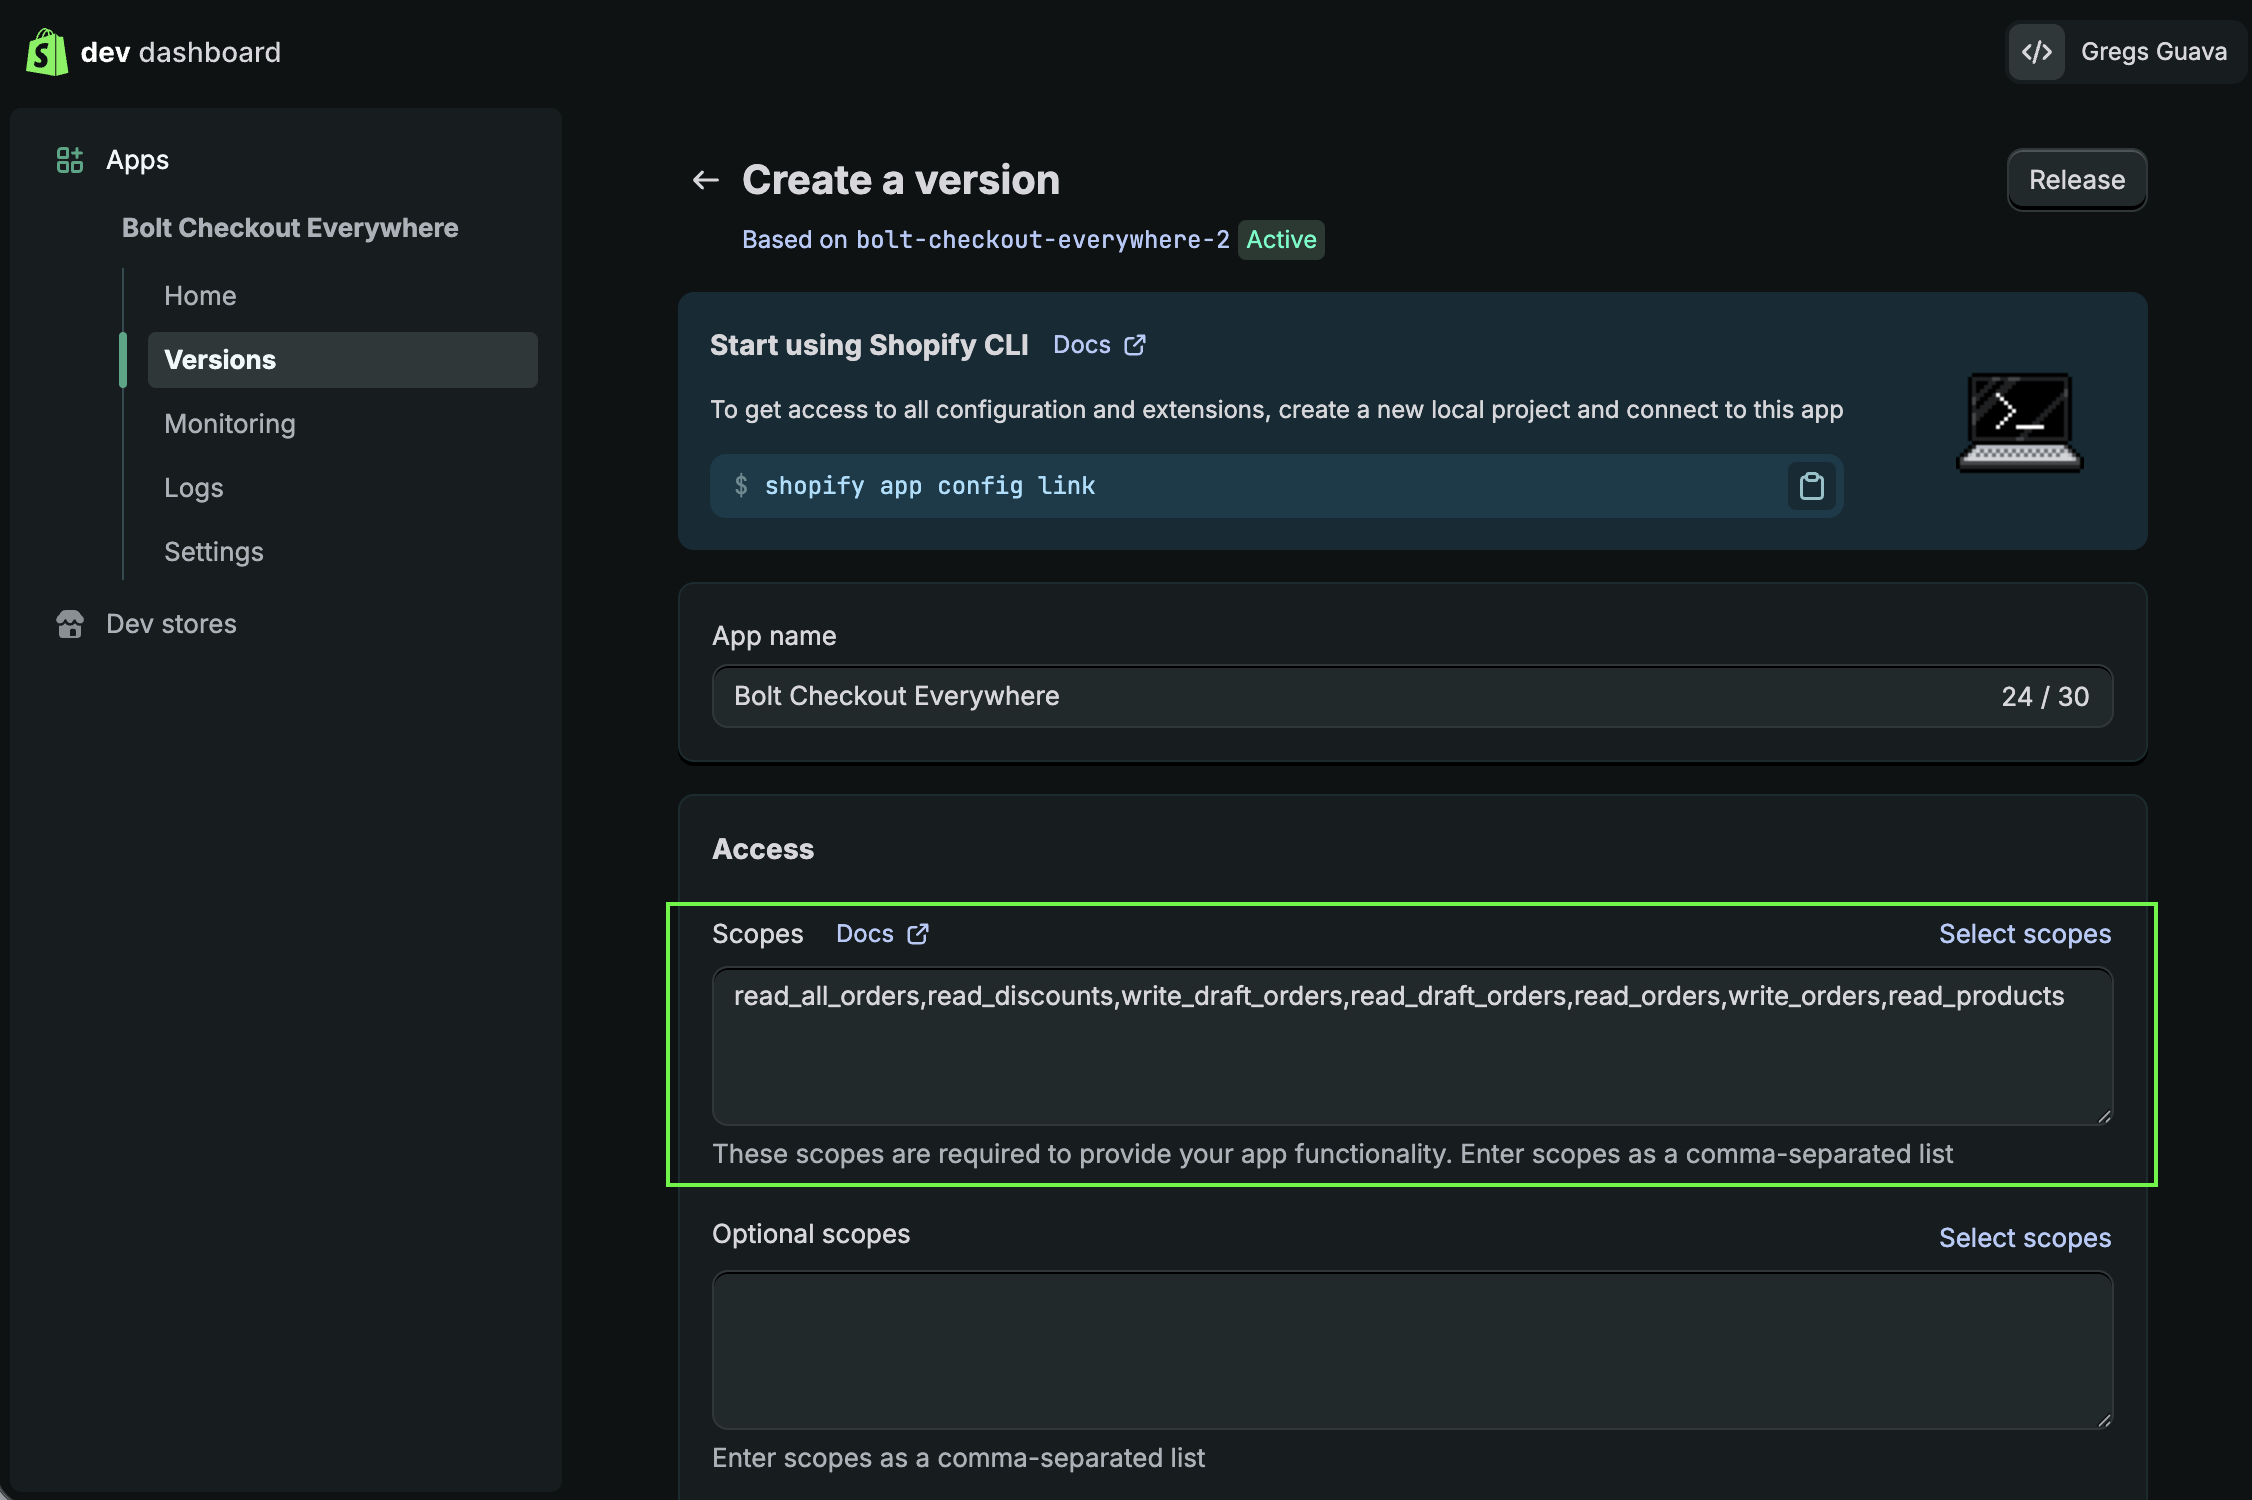
Task: Go to Monitoring in the sidebar
Action: coord(230,424)
